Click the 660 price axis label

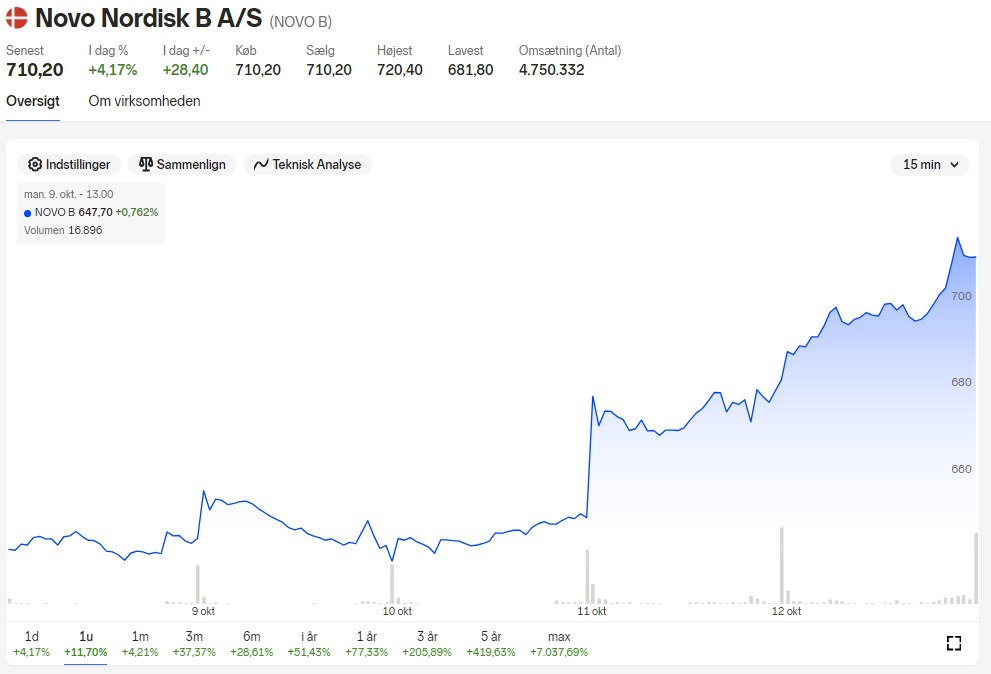(x=961, y=469)
